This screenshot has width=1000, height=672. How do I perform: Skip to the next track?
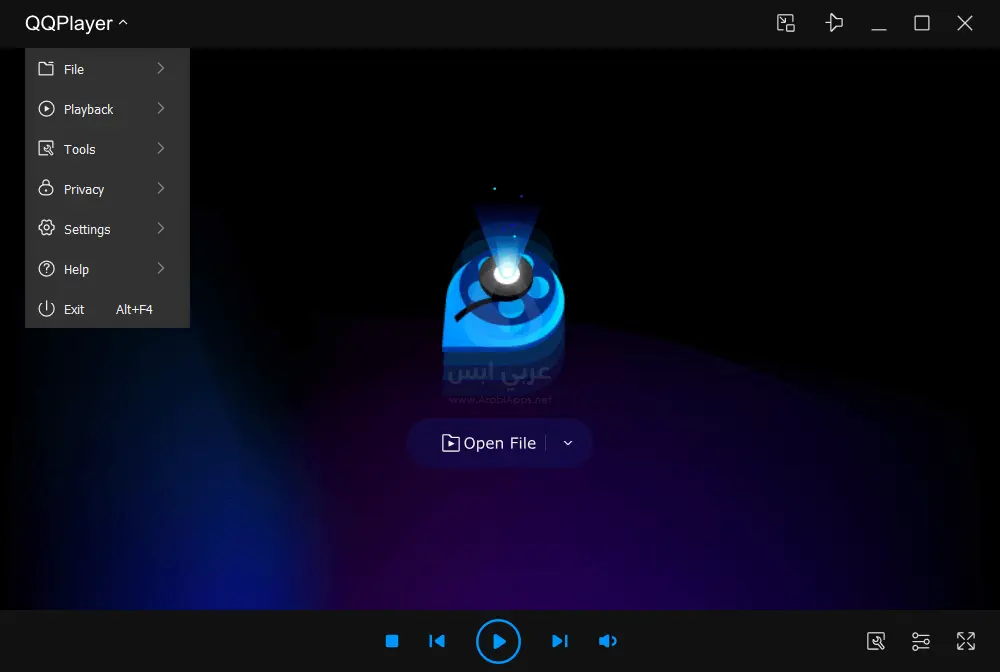[560, 641]
